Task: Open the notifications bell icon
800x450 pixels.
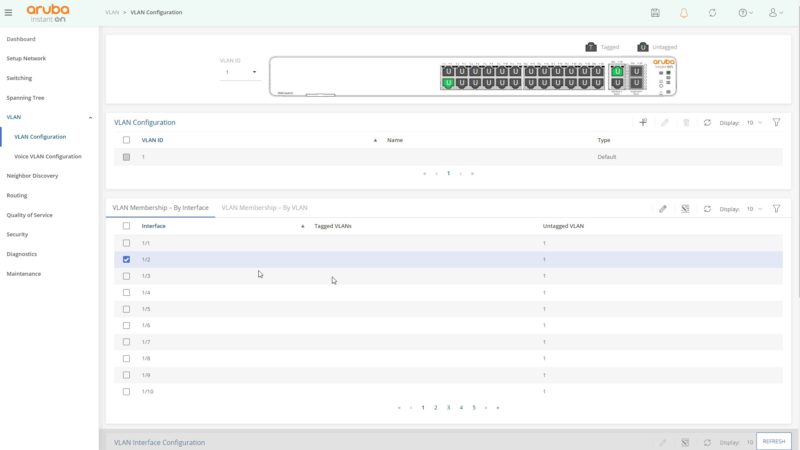Action: 684,13
